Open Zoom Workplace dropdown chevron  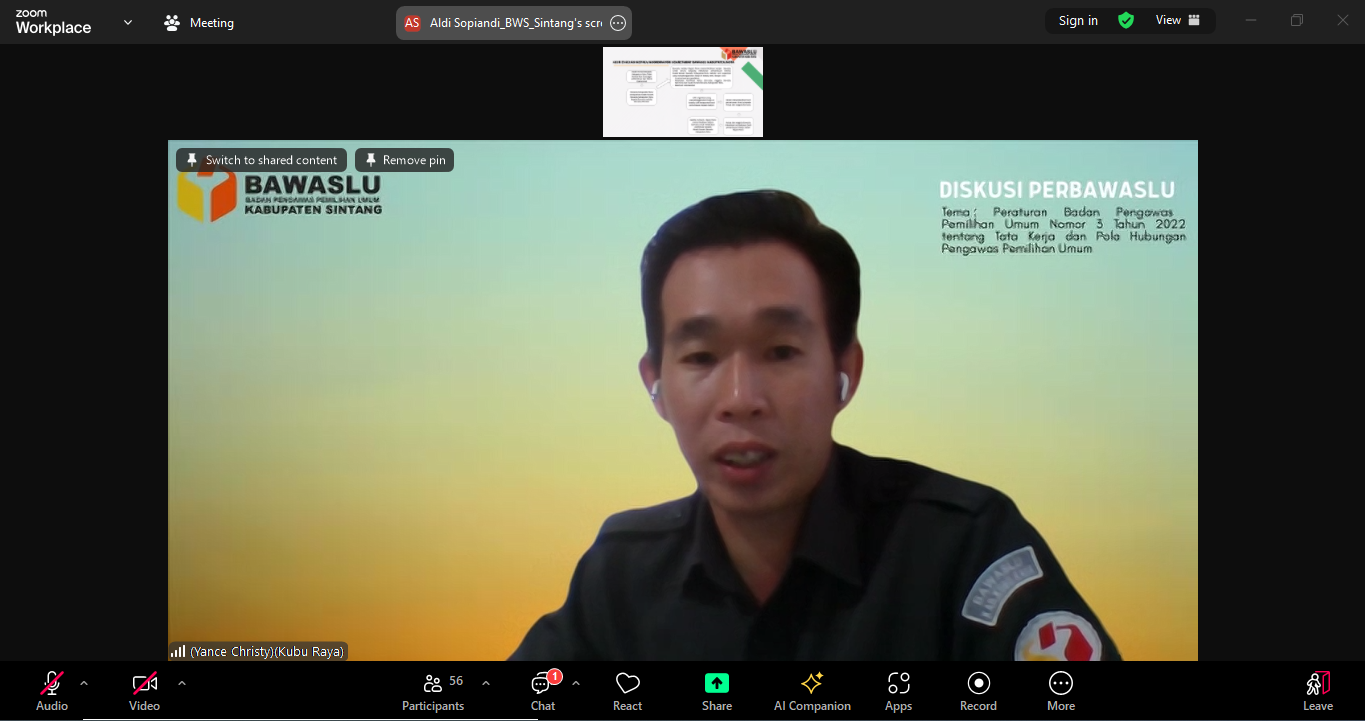[x=128, y=22]
